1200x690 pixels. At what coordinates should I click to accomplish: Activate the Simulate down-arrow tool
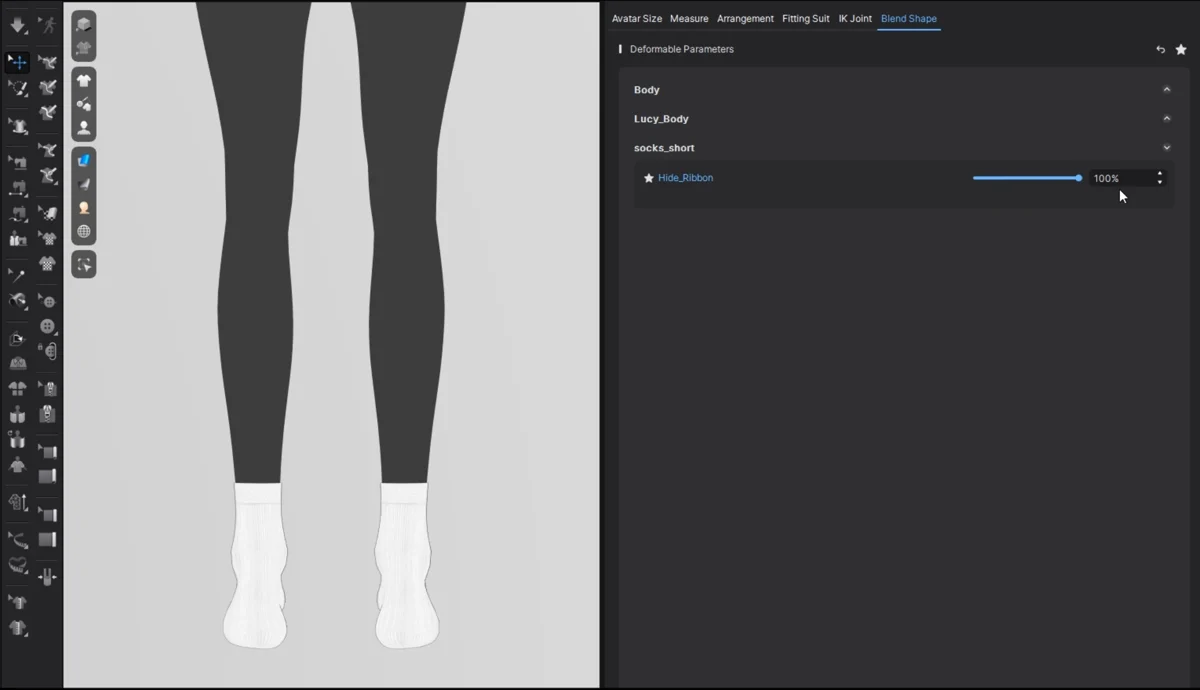coord(17,25)
